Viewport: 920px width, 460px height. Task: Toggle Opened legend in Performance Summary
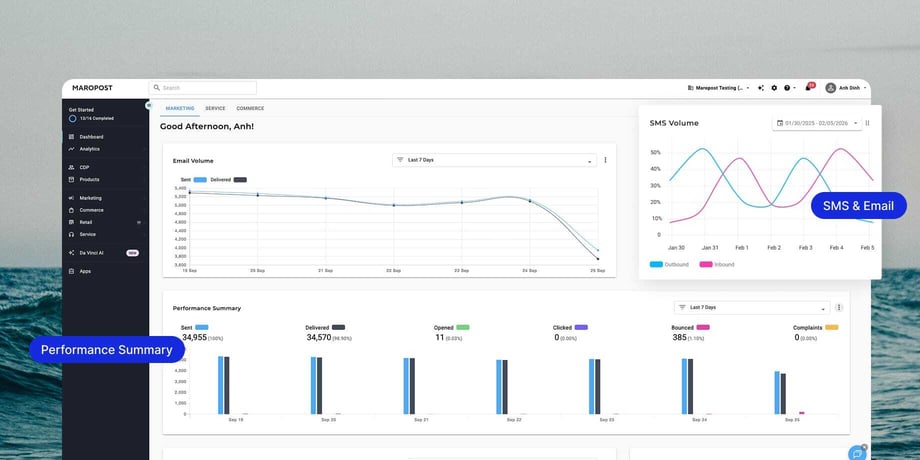click(452, 327)
